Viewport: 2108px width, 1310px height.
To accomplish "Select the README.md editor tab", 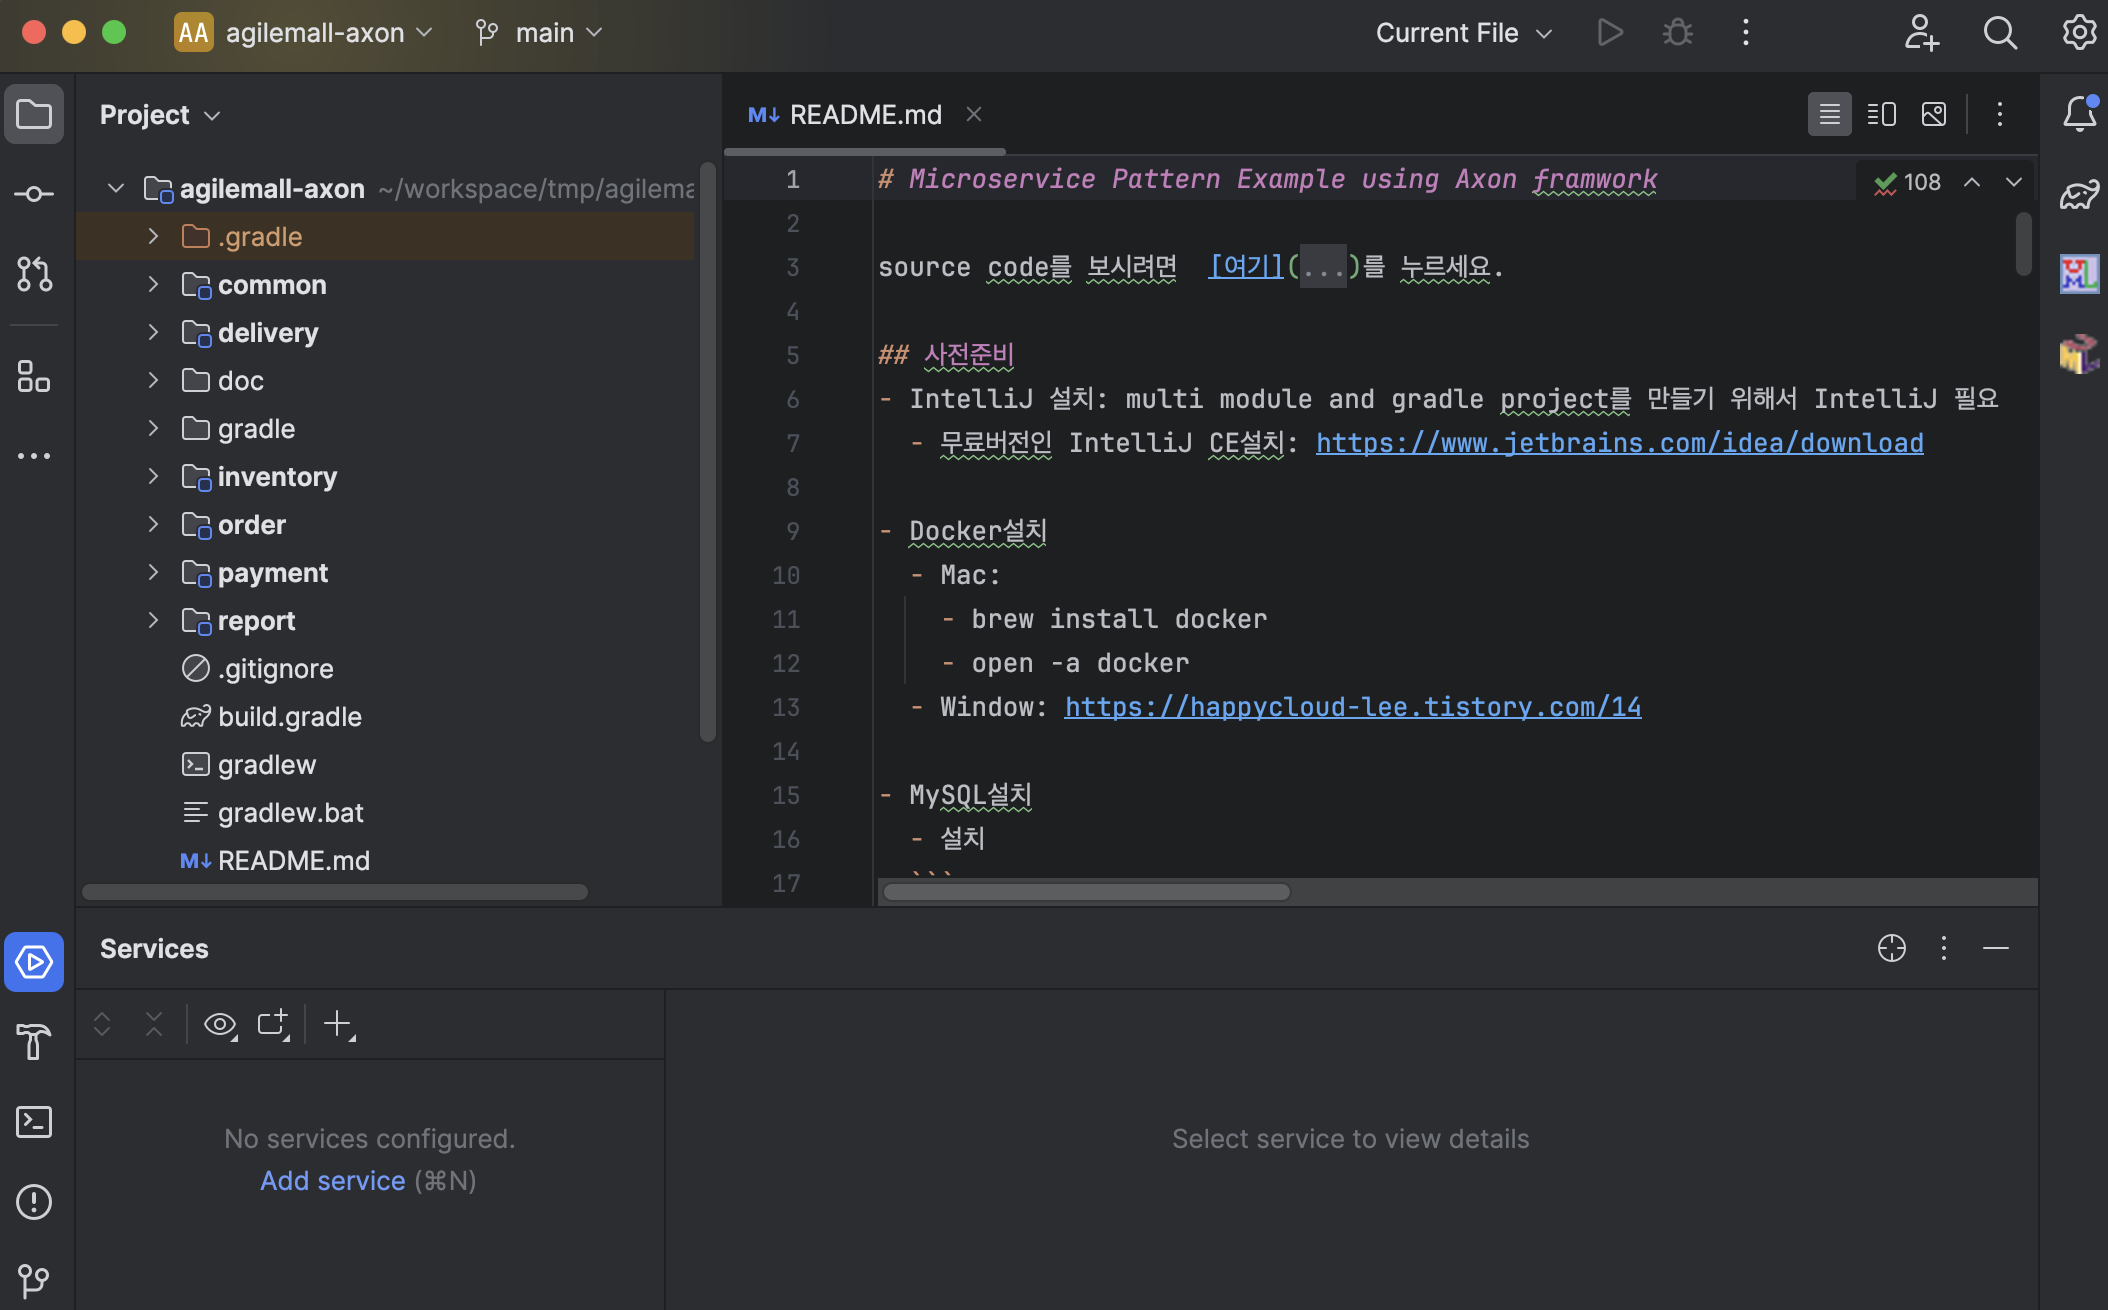I will [865, 115].
